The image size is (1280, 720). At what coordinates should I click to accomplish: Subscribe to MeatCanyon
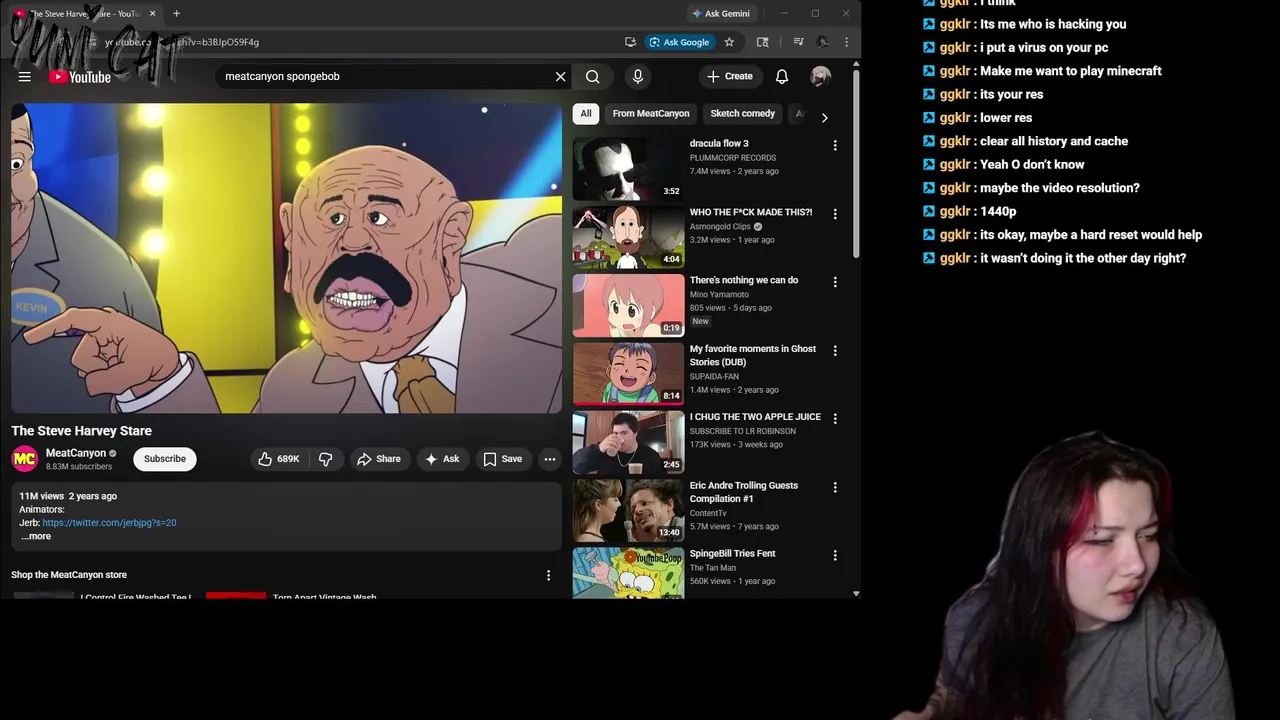tap(165, 459)
